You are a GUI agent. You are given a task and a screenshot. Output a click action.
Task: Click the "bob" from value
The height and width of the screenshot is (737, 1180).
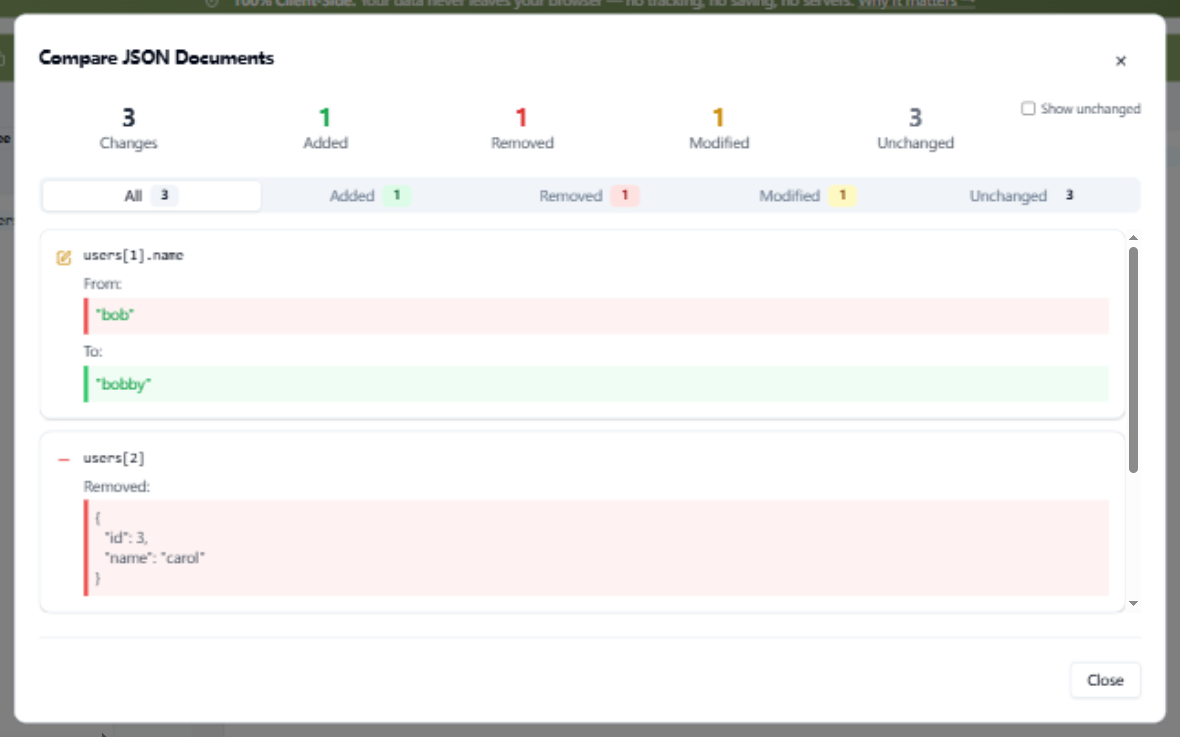[114, 315]
